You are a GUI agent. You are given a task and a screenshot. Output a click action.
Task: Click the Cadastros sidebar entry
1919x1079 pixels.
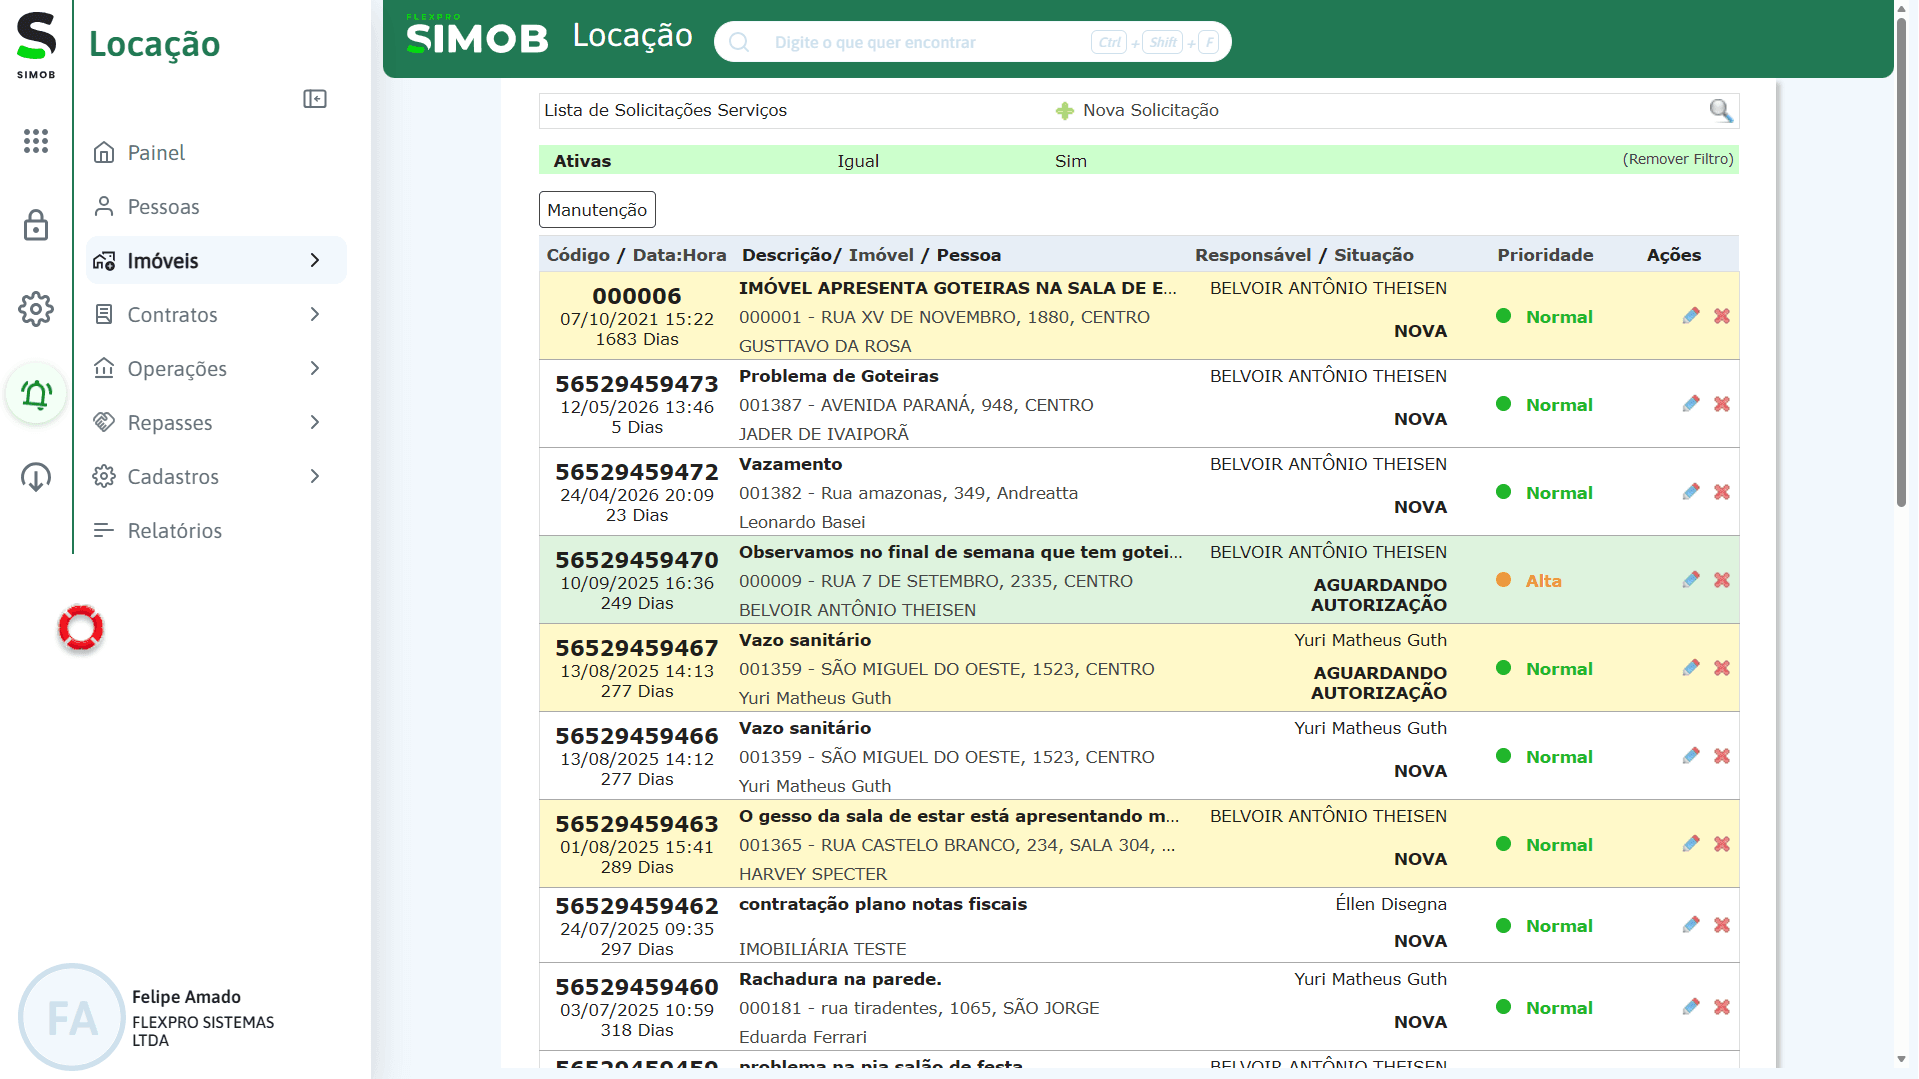pos(216,477)
